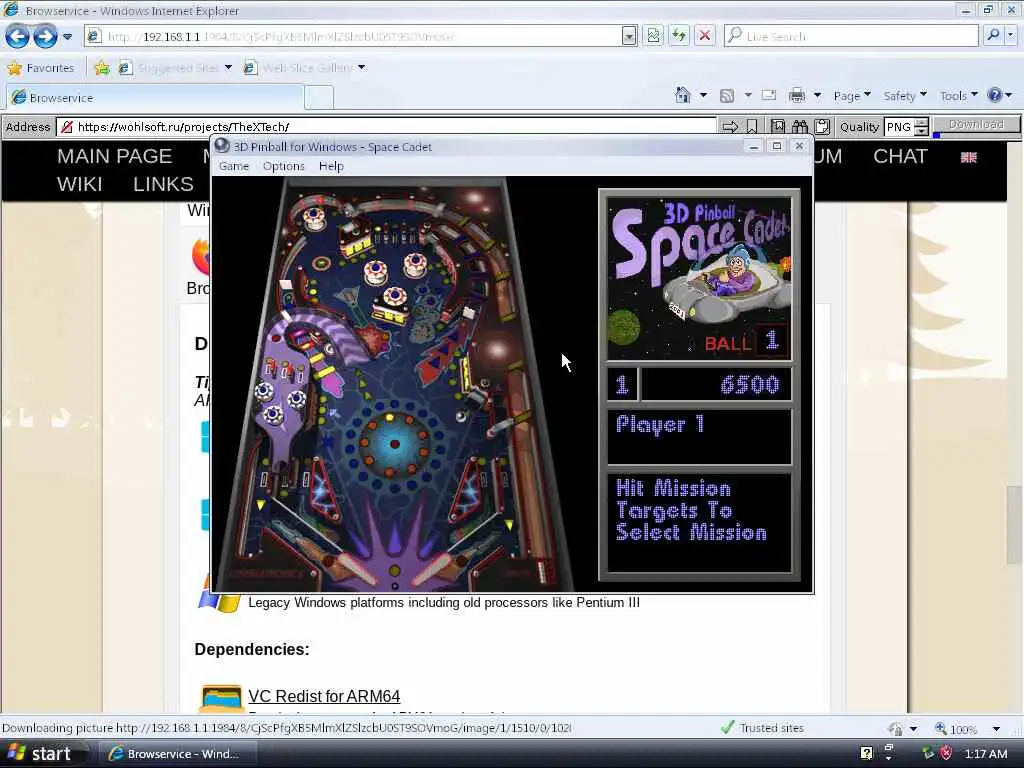Screen dimensions: 1024x768
Task: Click the help question mark tray icon
Action: (866, 753)
